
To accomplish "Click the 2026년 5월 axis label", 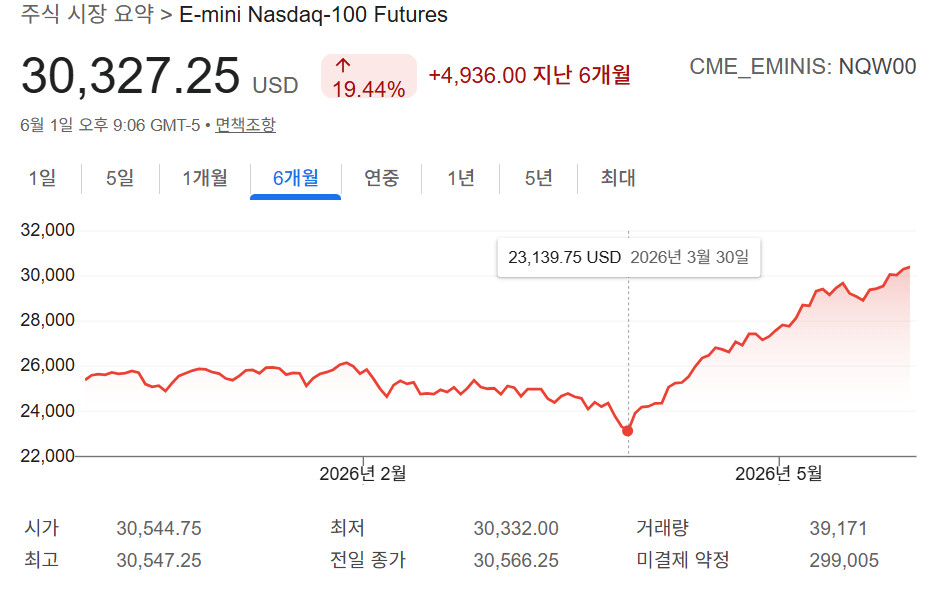I will coord(779,474).
